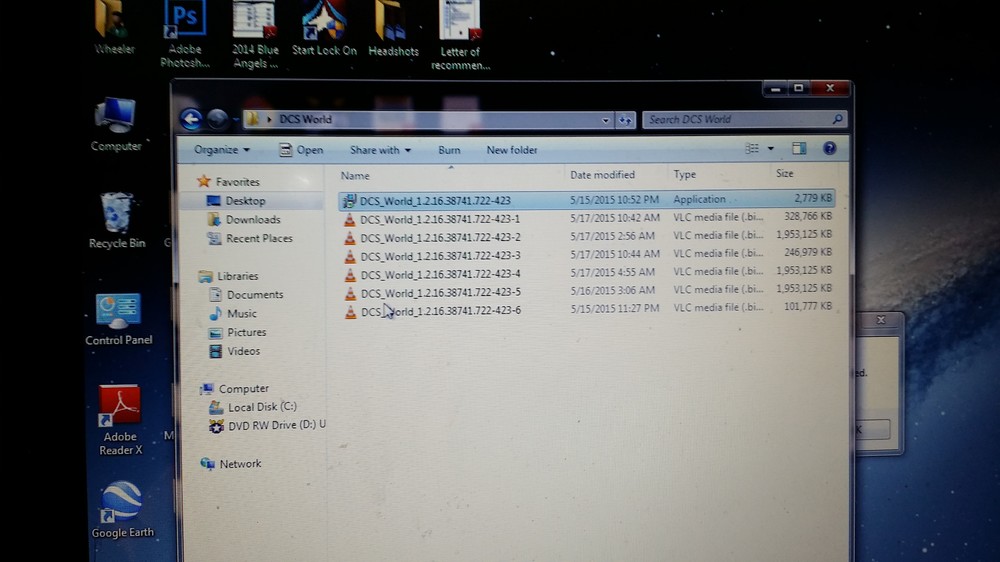
Task: Open the Organize menu
Action: click(221, 150)
